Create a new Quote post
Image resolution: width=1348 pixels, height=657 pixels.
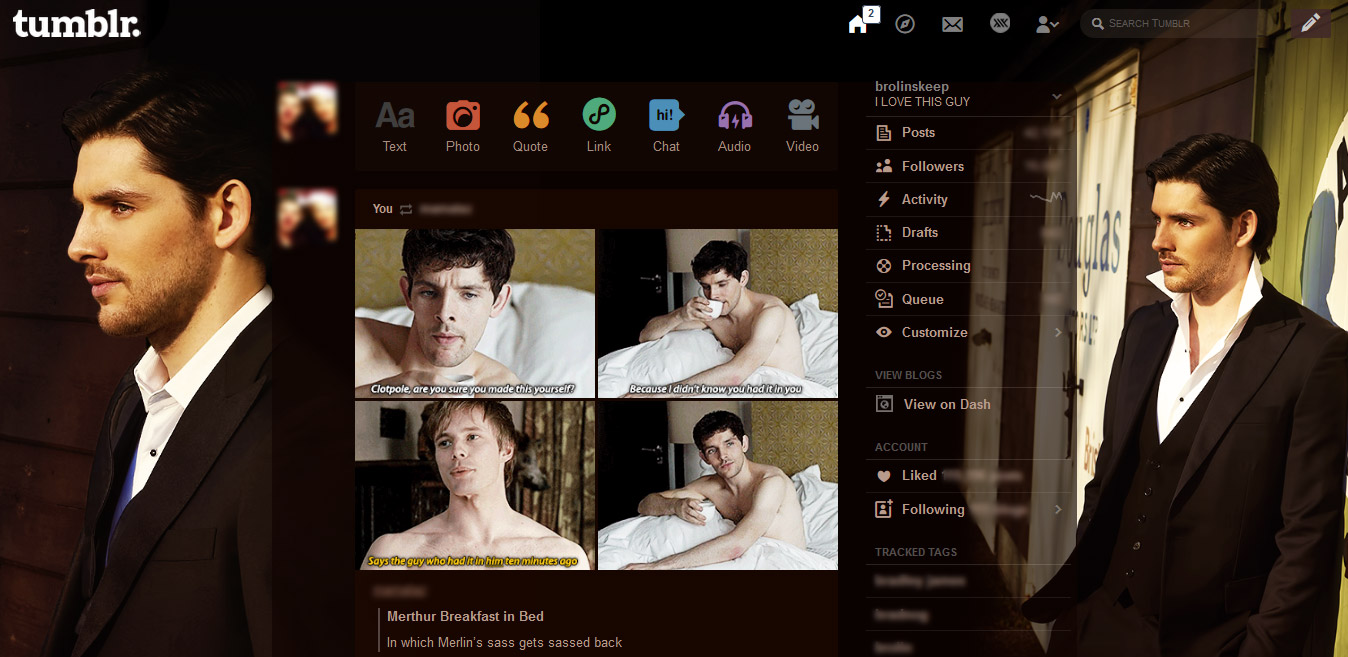point(531,126)
